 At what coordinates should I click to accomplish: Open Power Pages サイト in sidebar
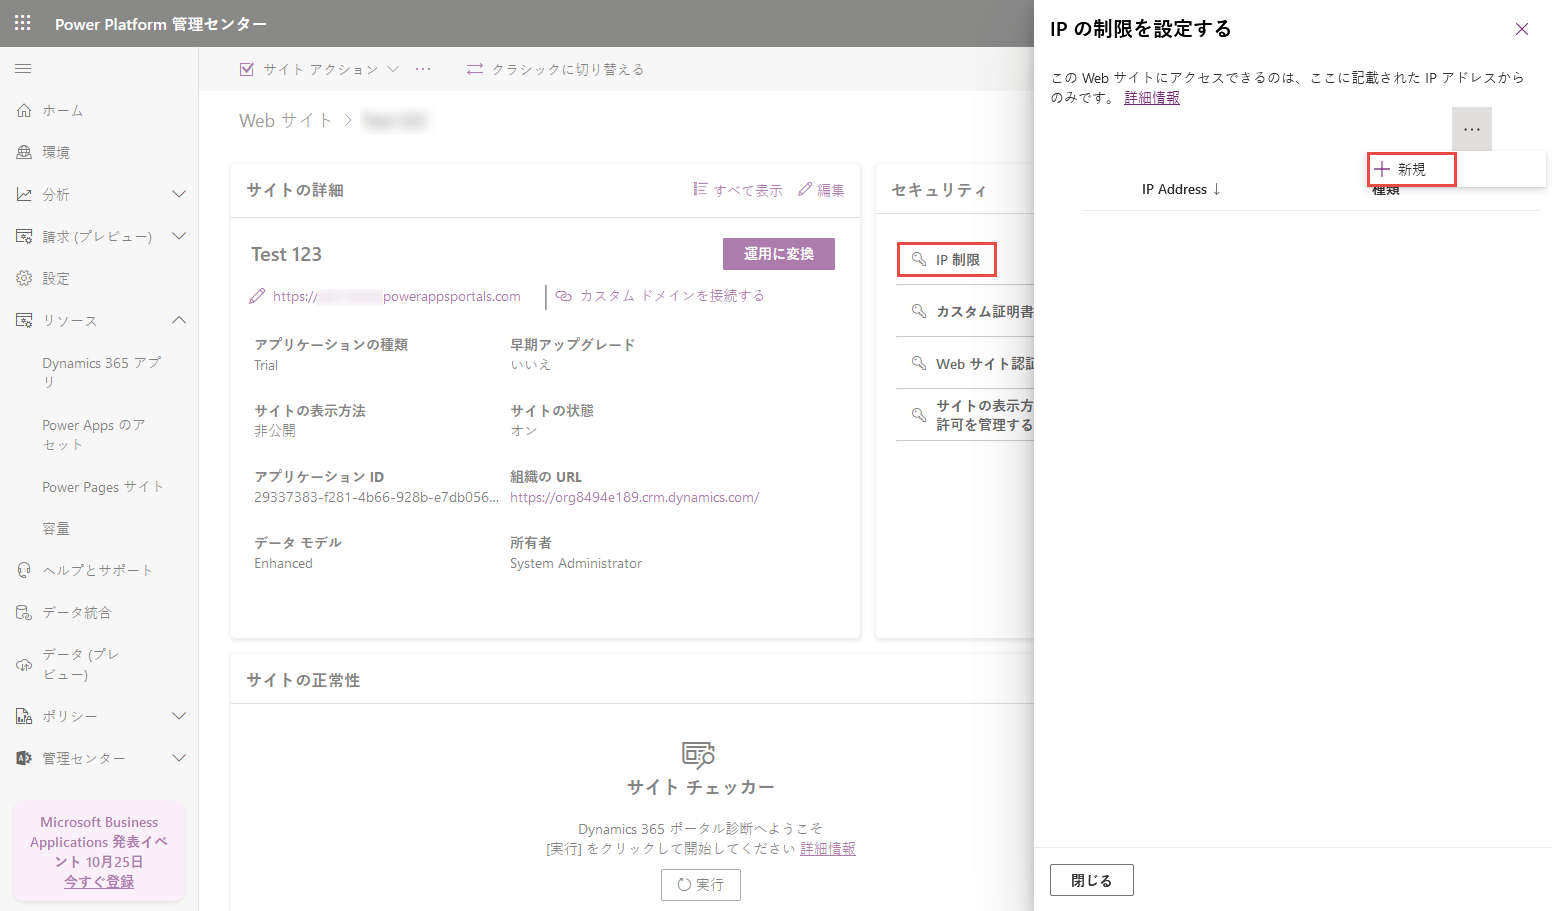pyautogui.click(x=102, y=487)
